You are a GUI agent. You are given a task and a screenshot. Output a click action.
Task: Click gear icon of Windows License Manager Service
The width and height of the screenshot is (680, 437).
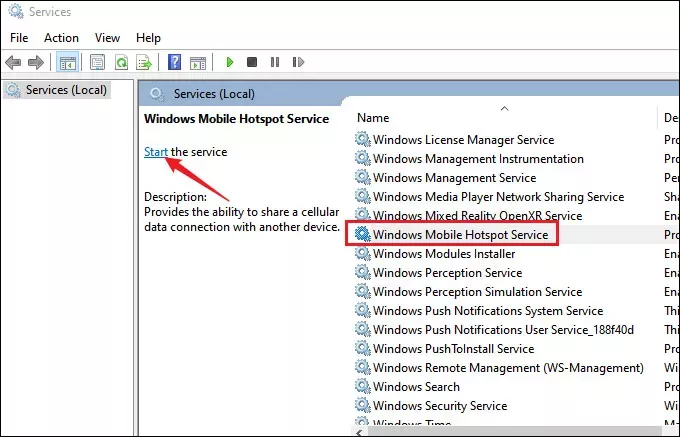[x=363, y=139]
